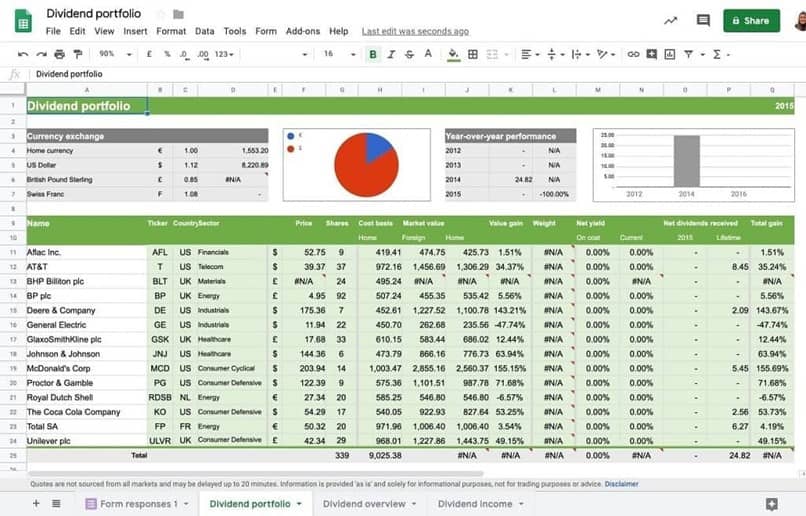Open the Functions sigma menu
The image size is (806, 516).
pos(717,54)
